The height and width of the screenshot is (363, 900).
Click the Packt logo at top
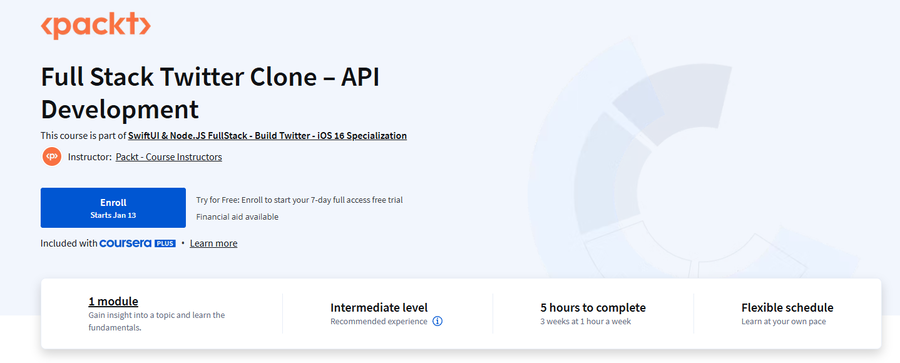[x=96, y=25]
